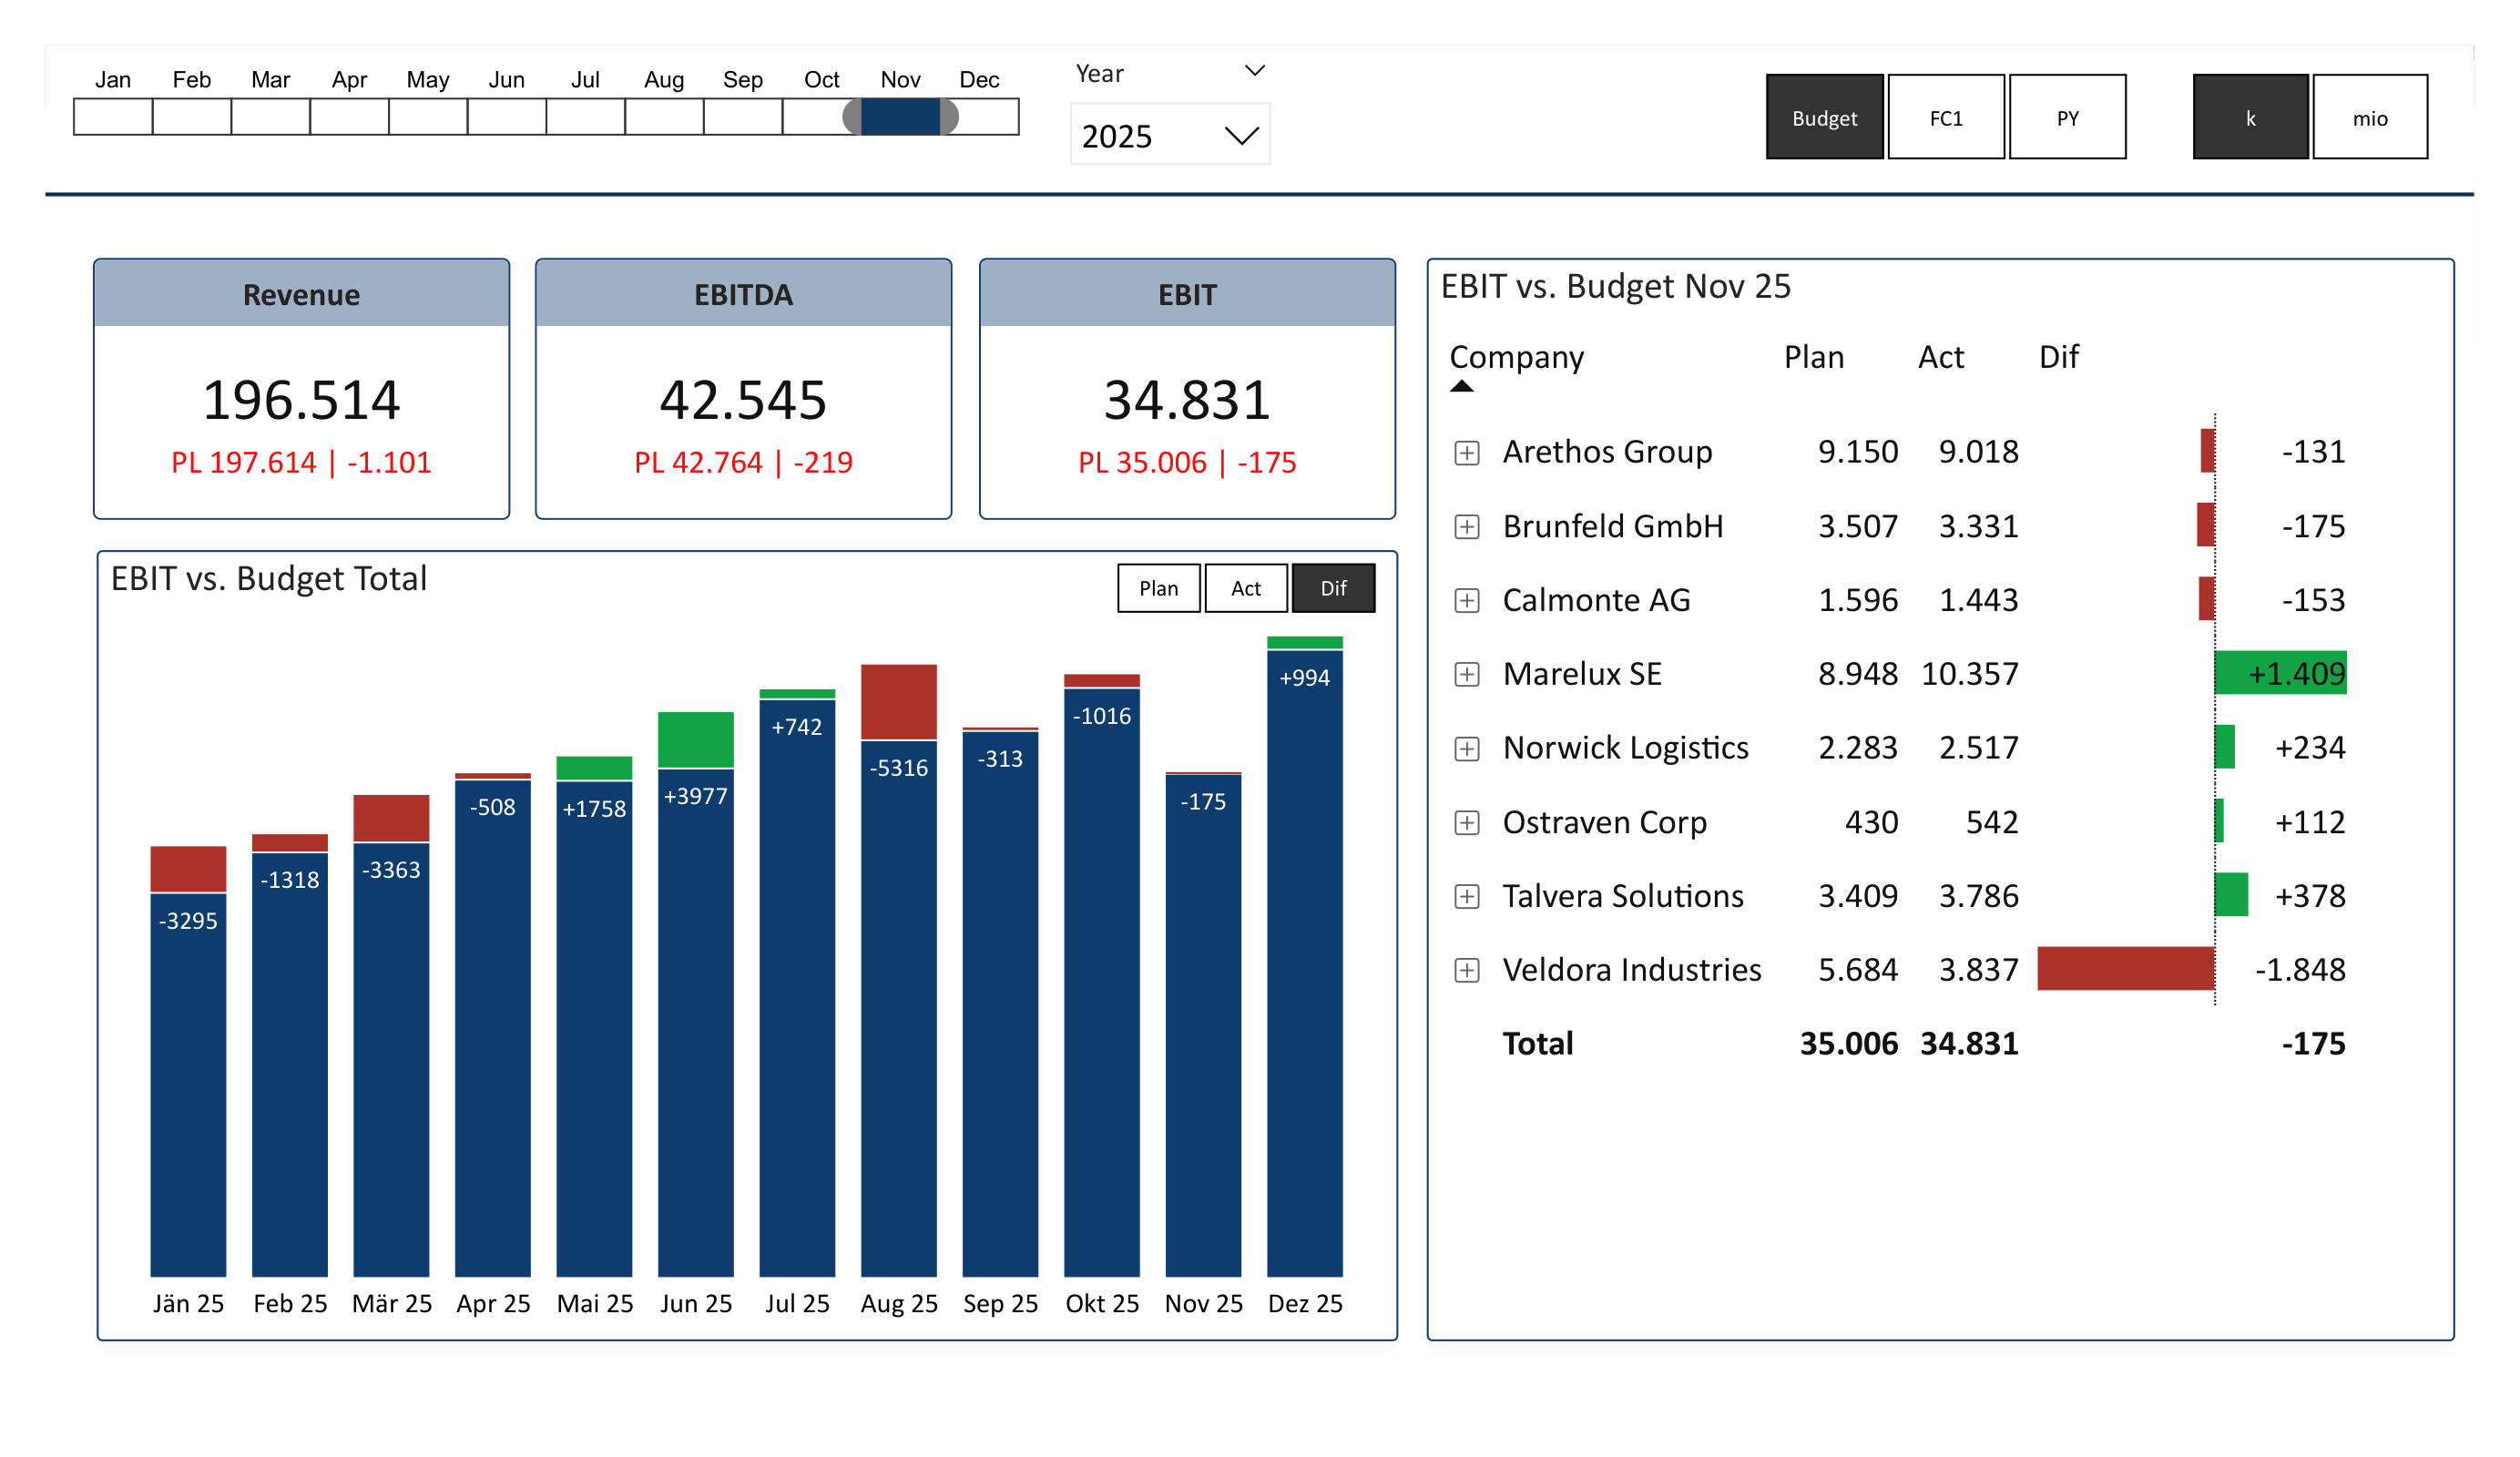Select Dif in the EBIT chart
The width and height of the screenshot is (2520, 1457).
pos(1333,588)
